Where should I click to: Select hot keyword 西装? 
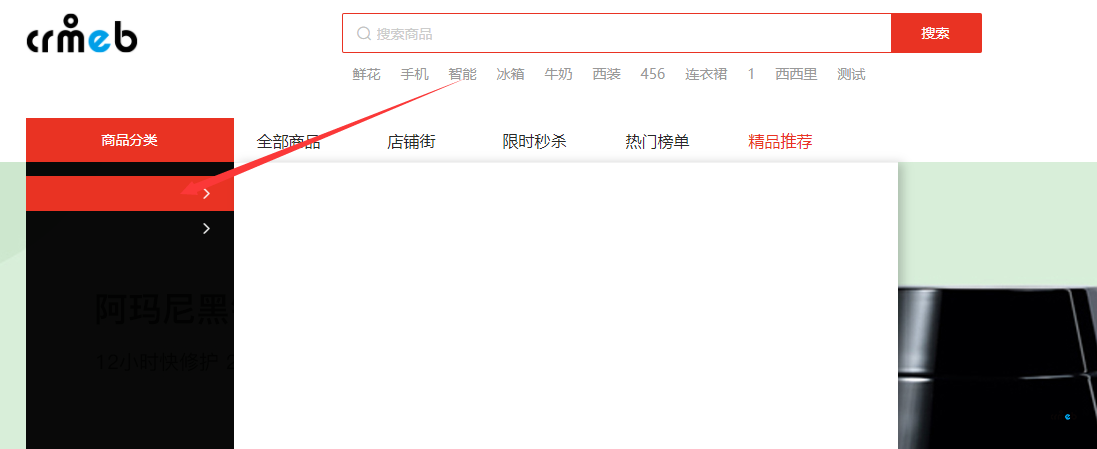[x=607, y=74]
